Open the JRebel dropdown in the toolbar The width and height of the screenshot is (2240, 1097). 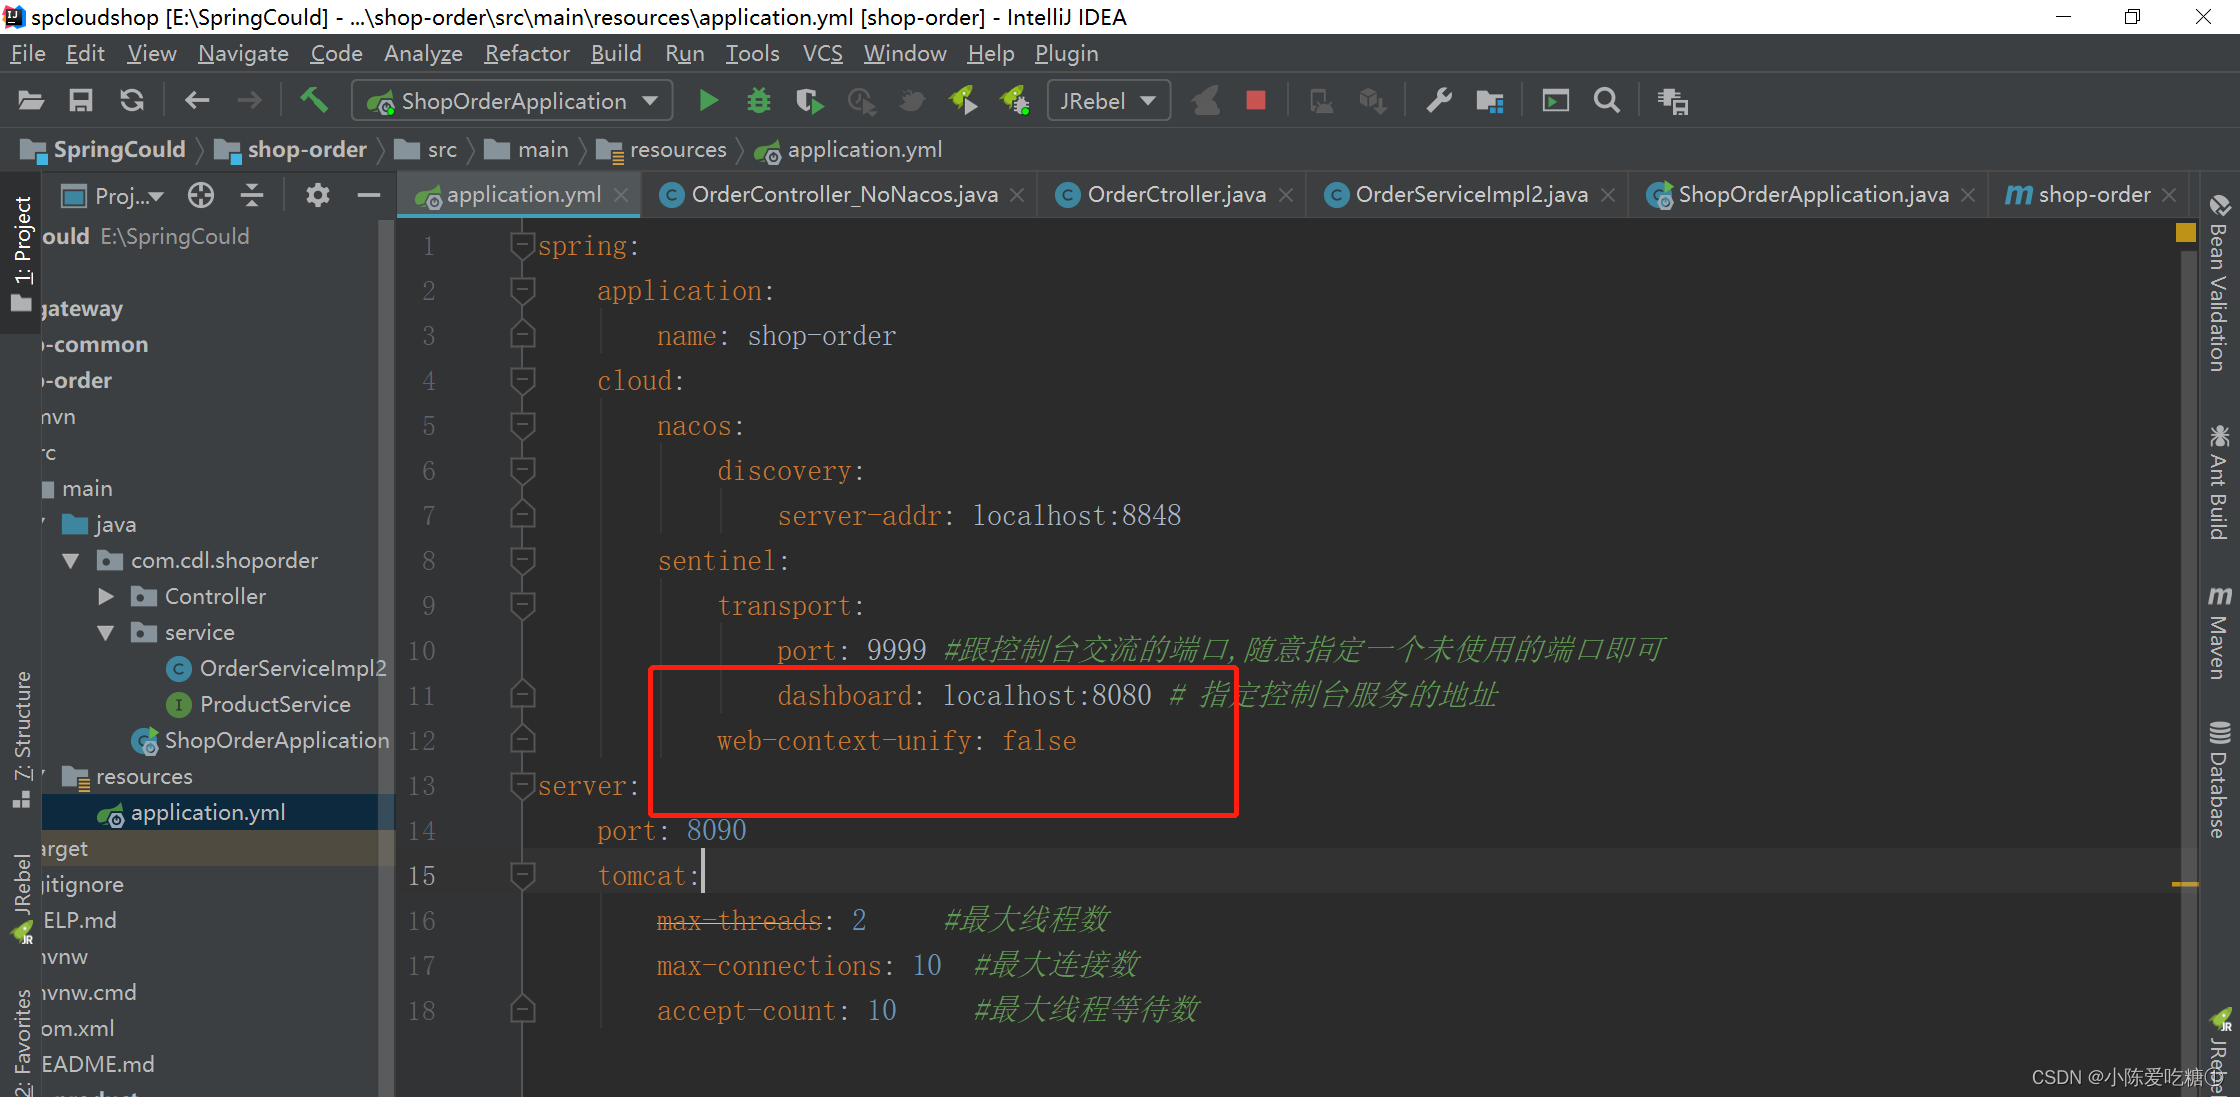click(x=1109, y=101)
